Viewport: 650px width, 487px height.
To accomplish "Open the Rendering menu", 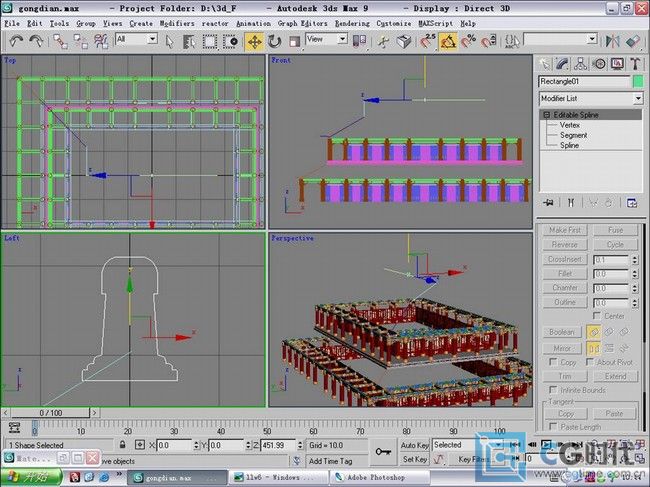I will [x=352, y=24].
